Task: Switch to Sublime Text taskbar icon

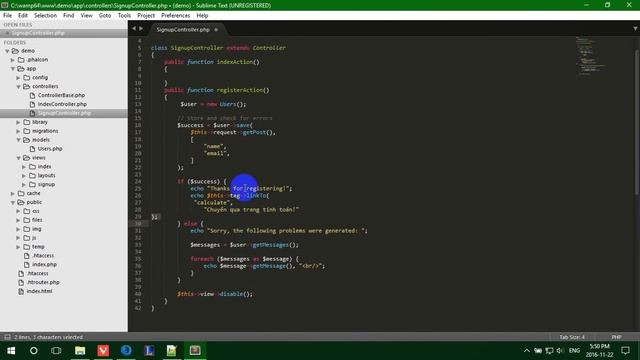Action: click(x=195, y=351)
